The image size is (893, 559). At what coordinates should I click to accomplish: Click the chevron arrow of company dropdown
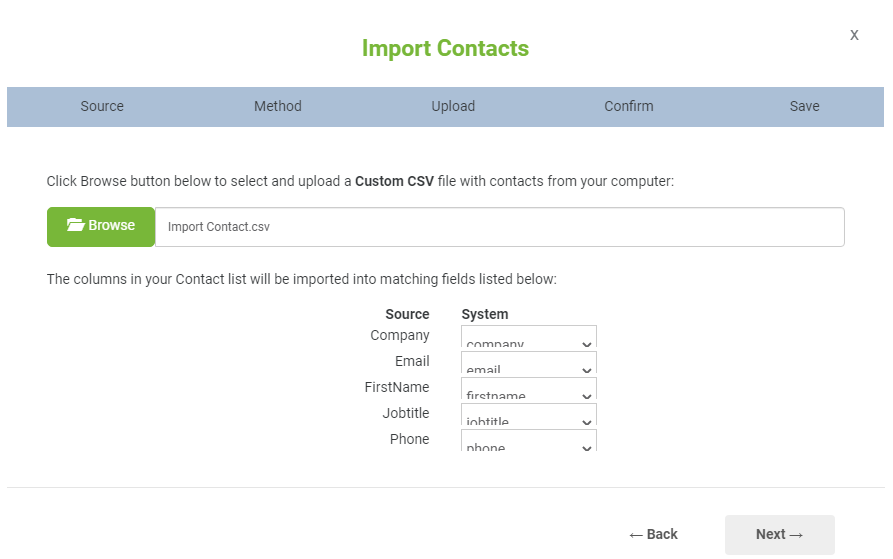(587, 344)
